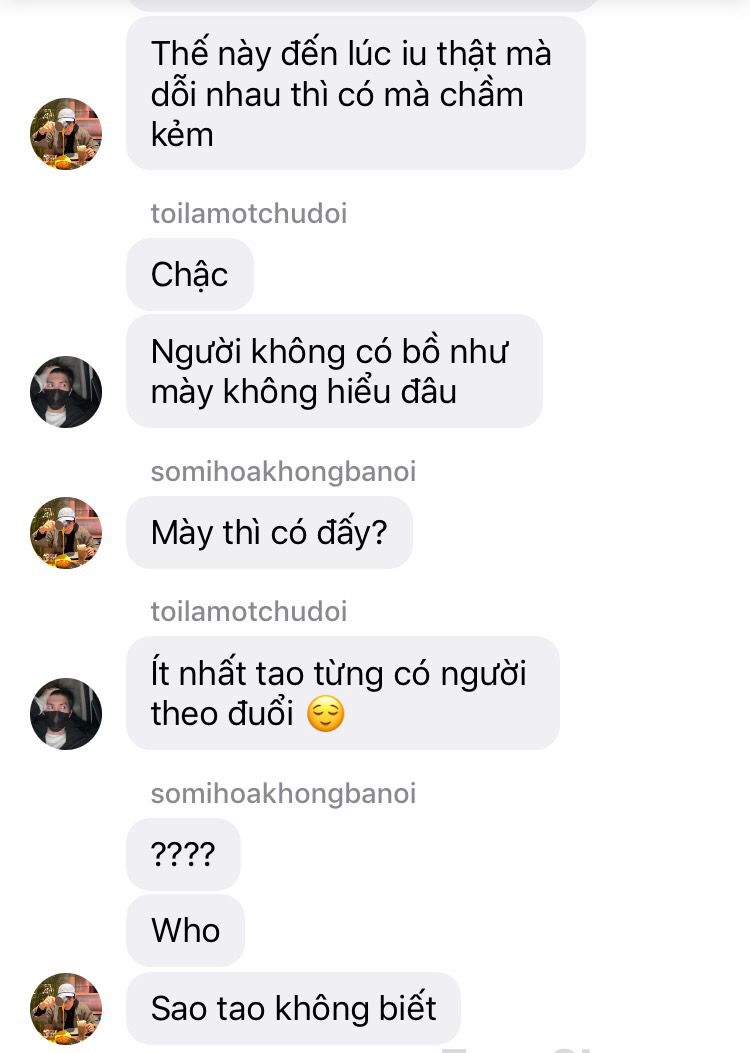
Task: Select the 'Who' message bubble
Action: [185, 930]
